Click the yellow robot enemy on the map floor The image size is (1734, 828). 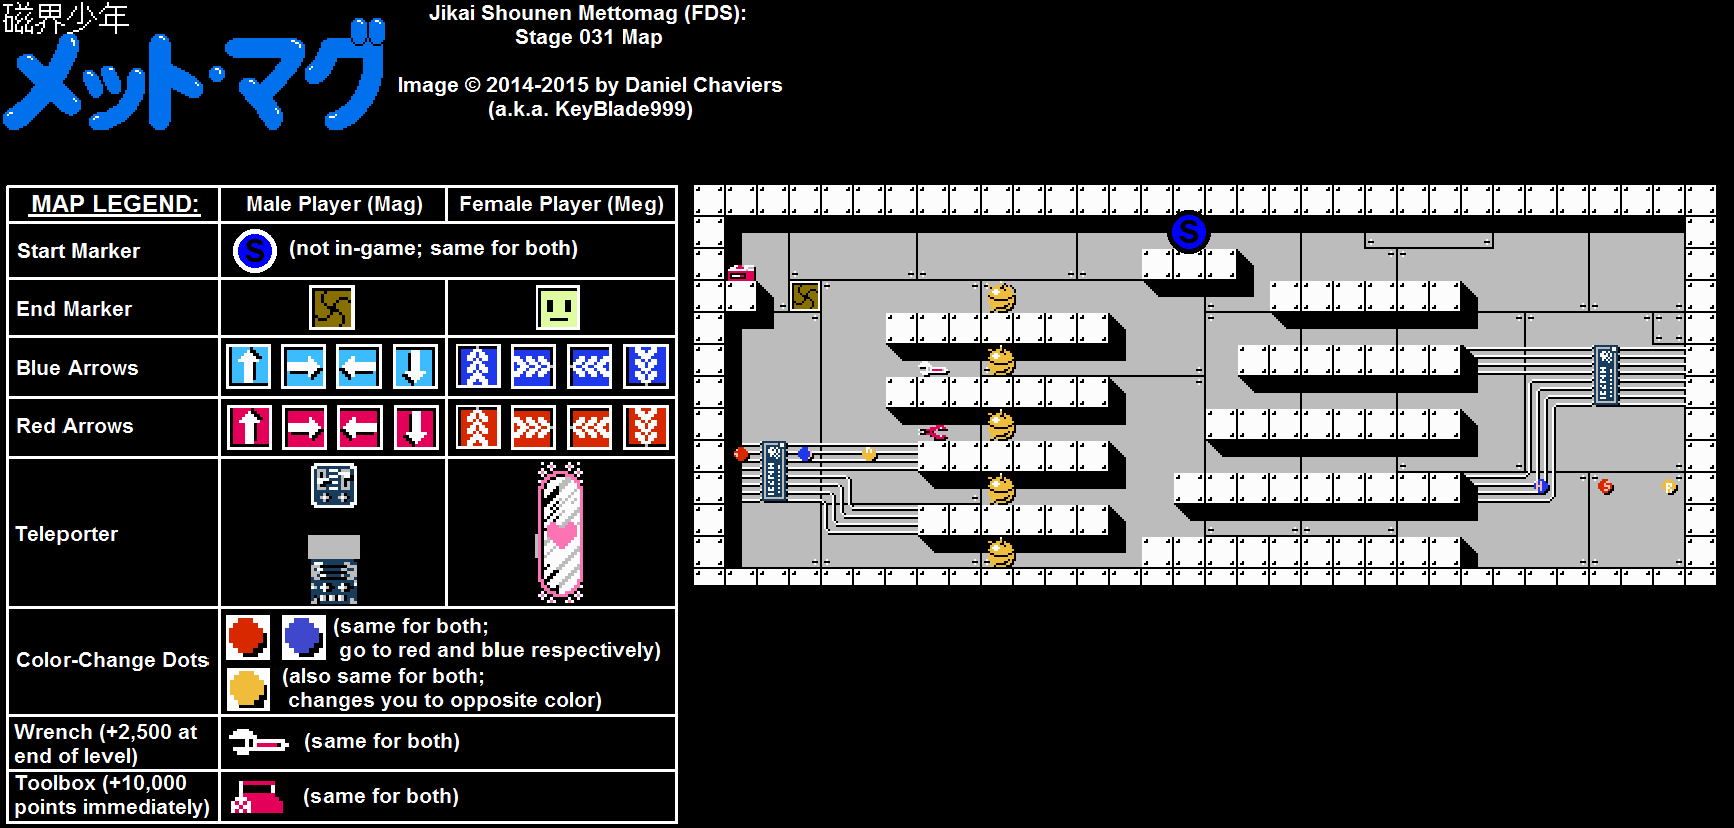pyautogui.click(x=1001, y=553)
